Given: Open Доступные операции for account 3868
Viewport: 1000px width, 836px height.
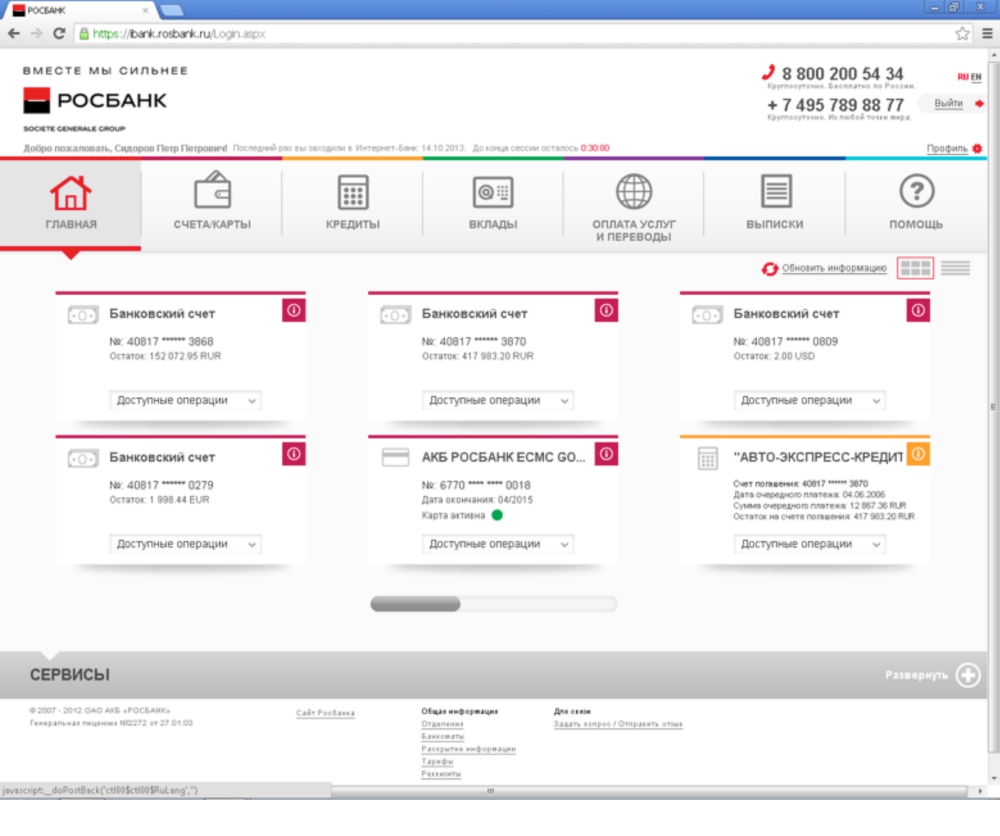Looking at the screenshot, I should 186,400.
